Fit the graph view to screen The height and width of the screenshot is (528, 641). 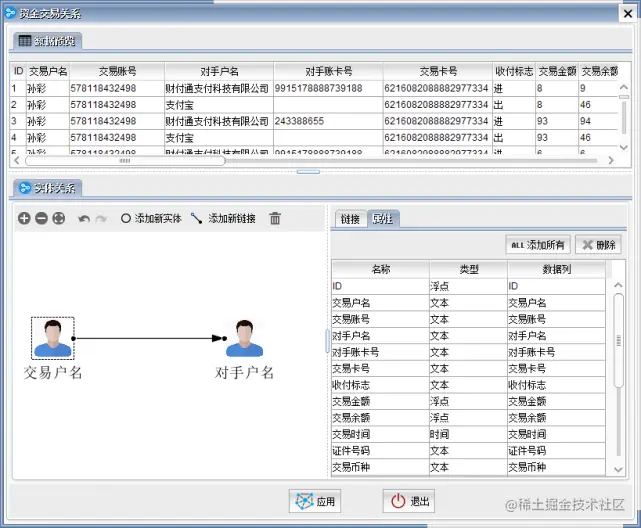click(x=59, y=218)
